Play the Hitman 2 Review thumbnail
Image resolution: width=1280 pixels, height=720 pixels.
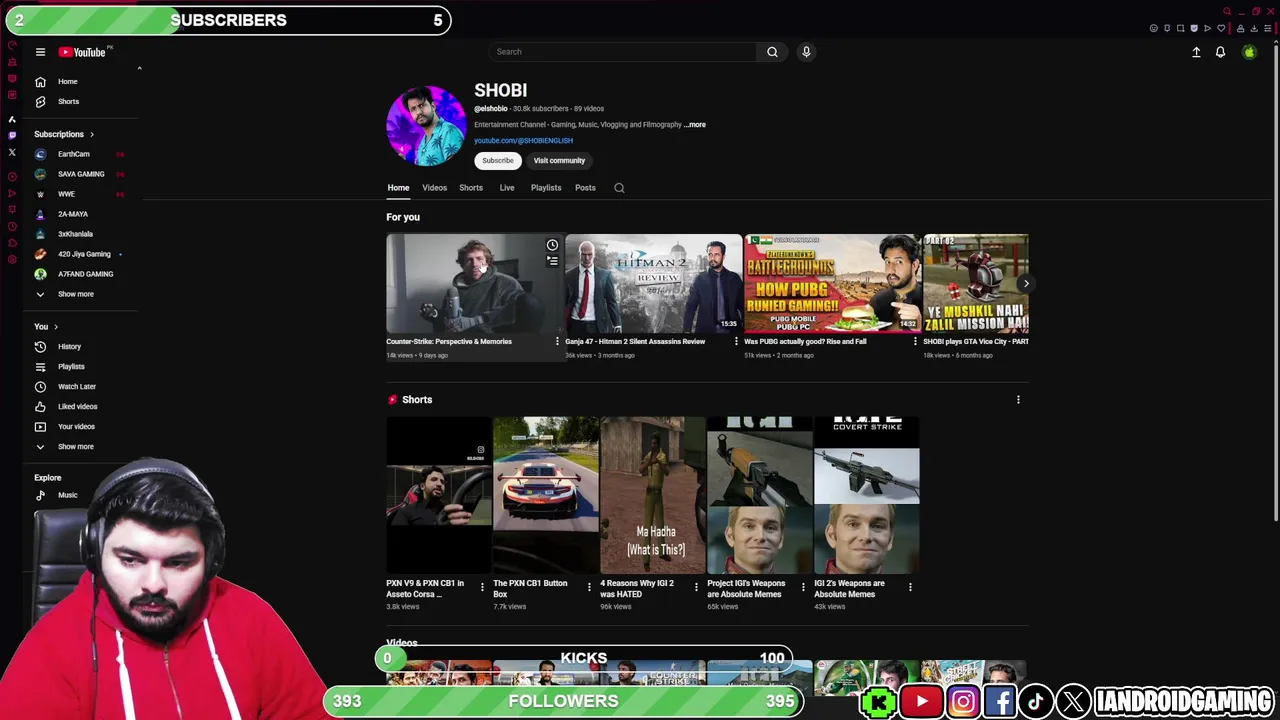click(x=654, y=284)
